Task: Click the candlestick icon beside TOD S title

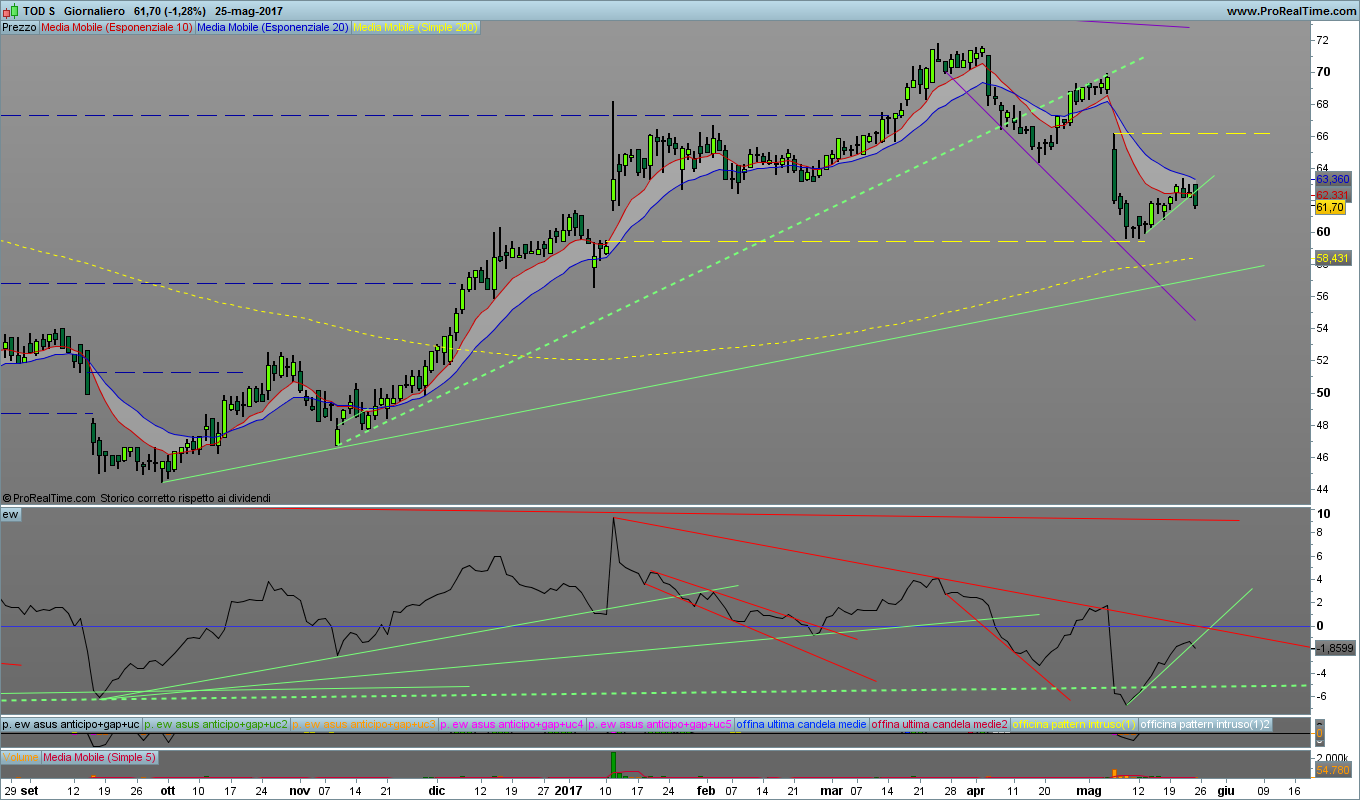Action: point(11,10)
